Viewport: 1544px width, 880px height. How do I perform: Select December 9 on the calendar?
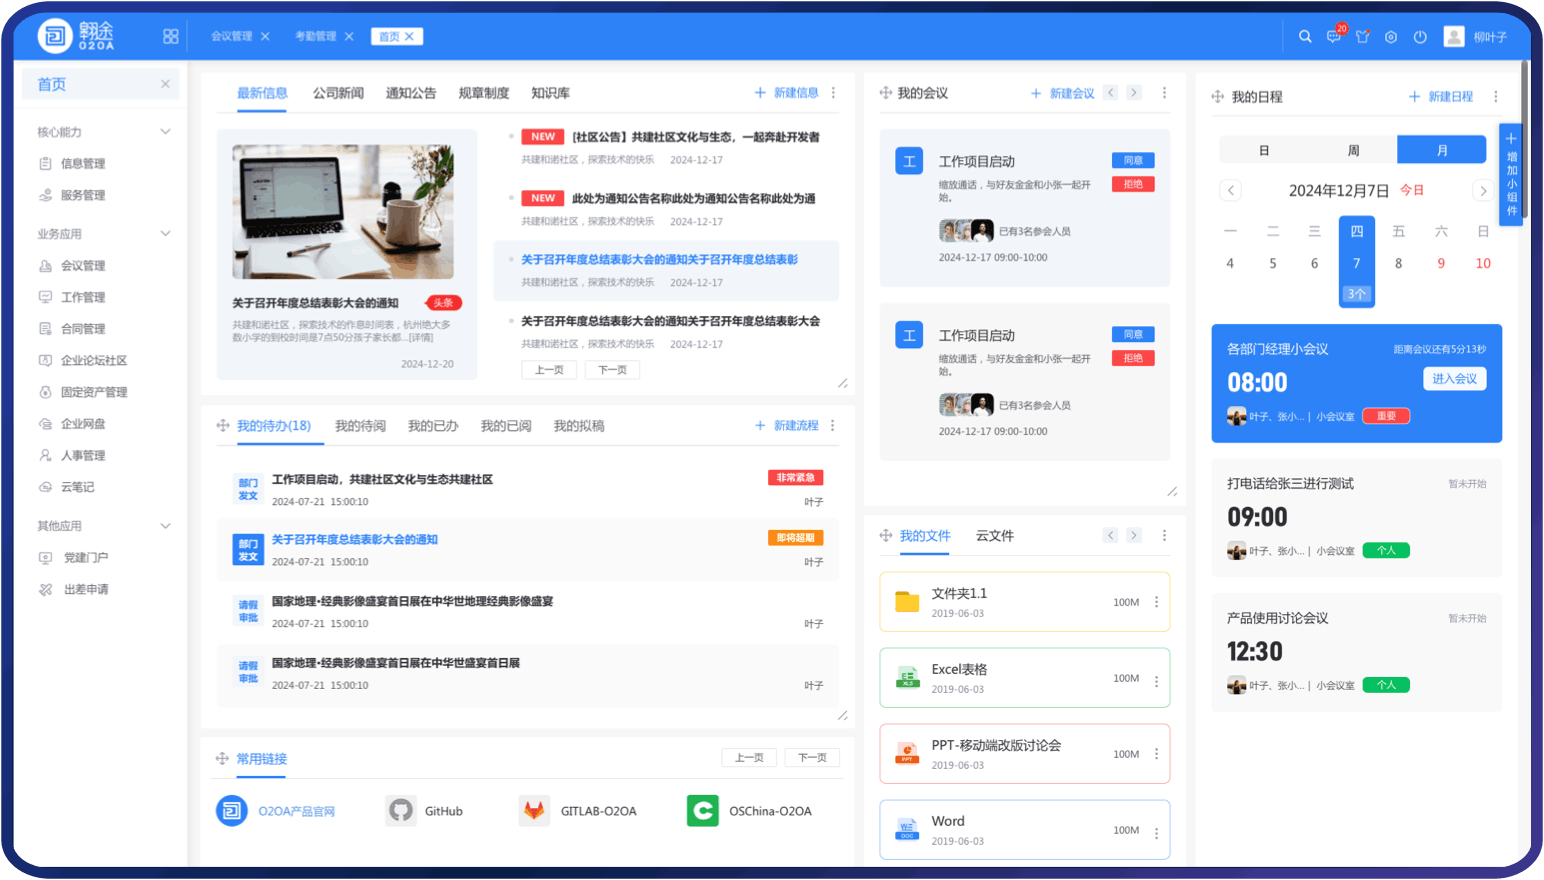click(x=1441, y=264)
